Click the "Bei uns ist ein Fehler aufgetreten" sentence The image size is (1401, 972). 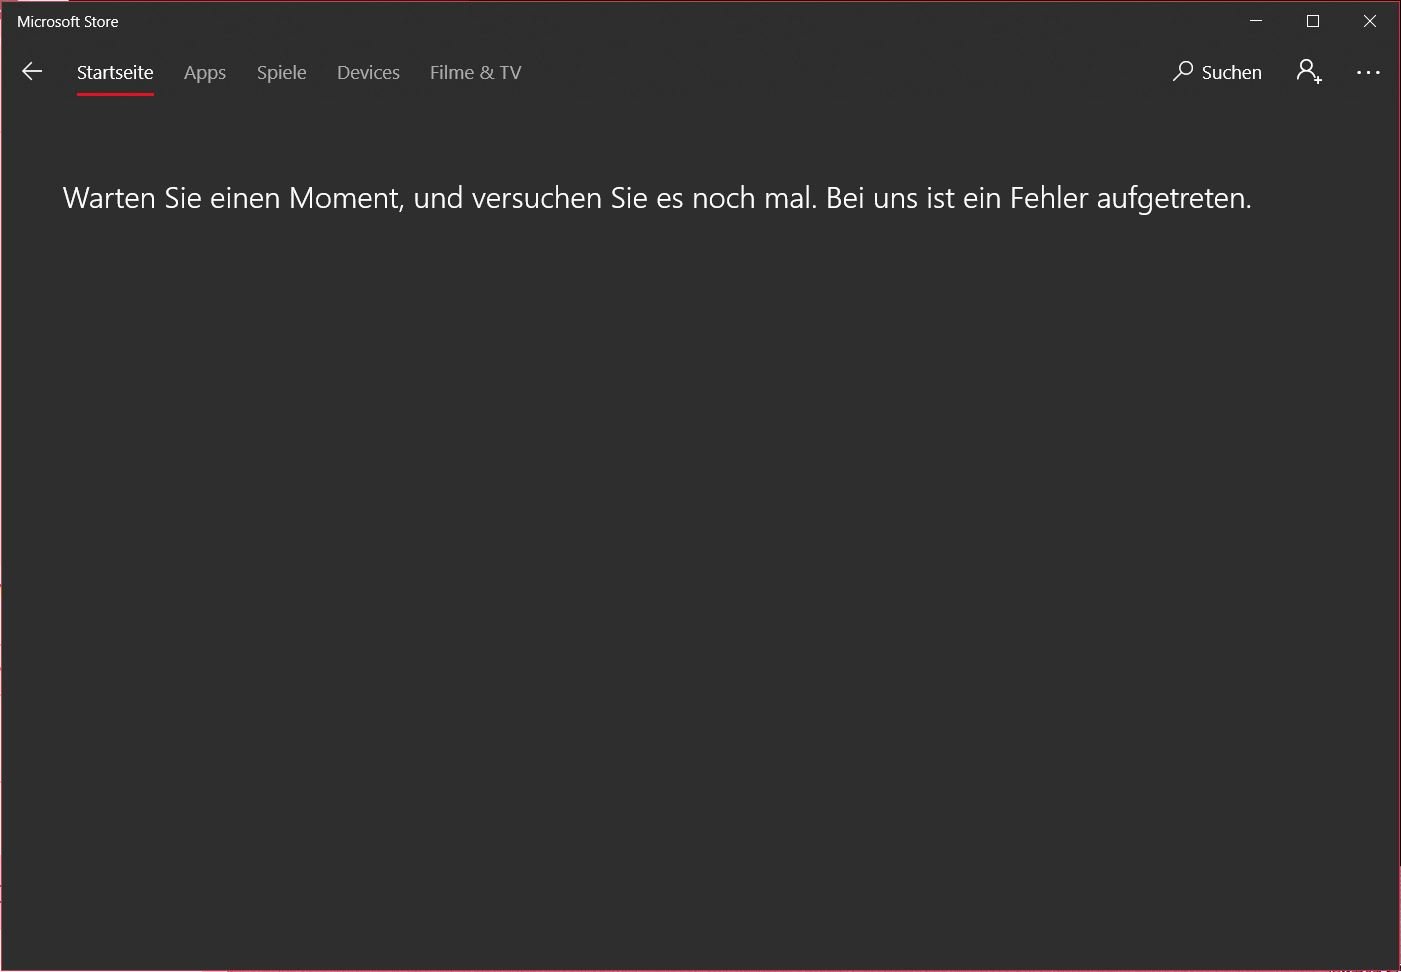click(x=1038, y=198)
